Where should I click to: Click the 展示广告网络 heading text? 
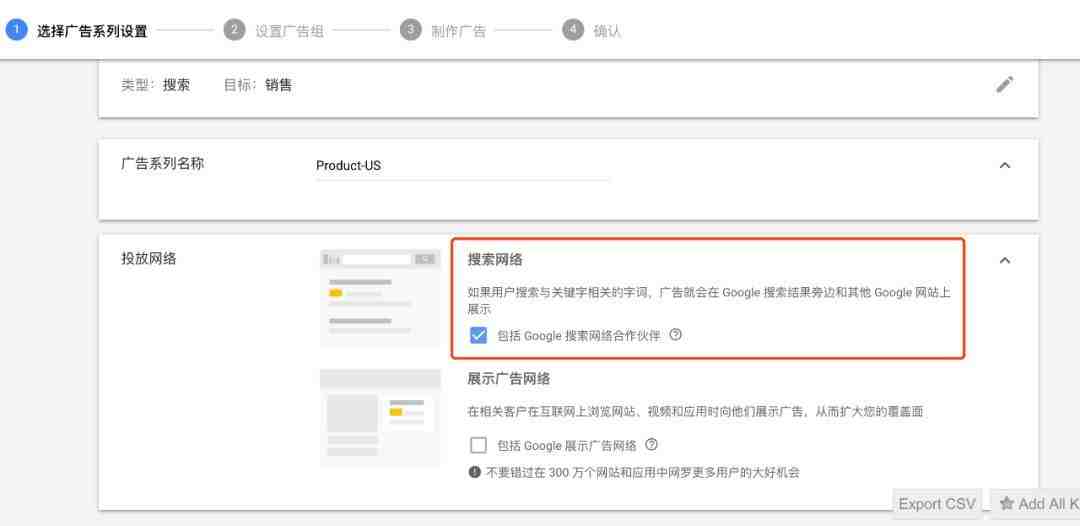click(x=509, y=379)
